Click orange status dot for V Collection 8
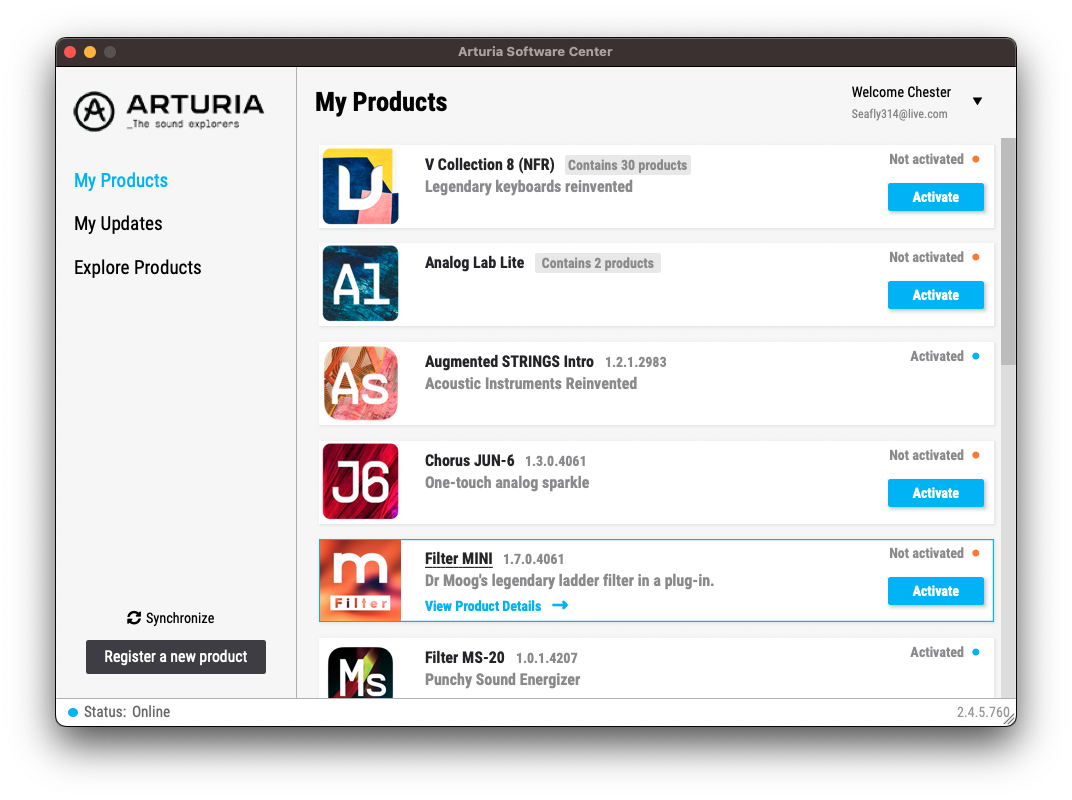 (976, 159)
